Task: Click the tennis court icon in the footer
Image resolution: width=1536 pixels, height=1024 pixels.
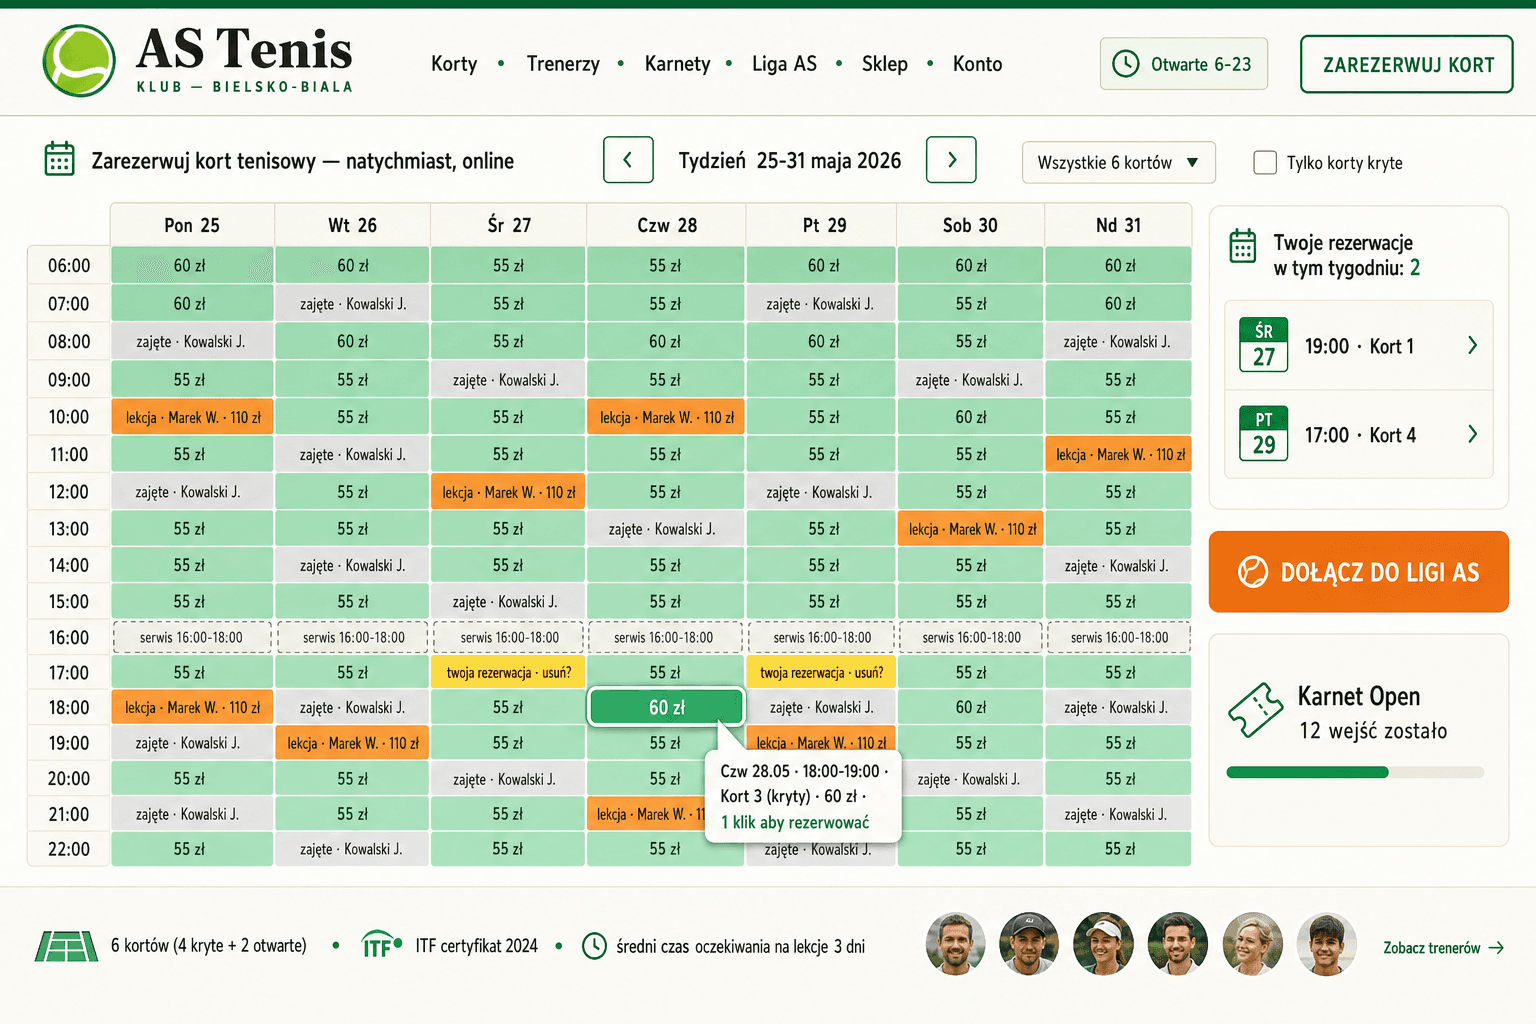Action: (66, 946)
